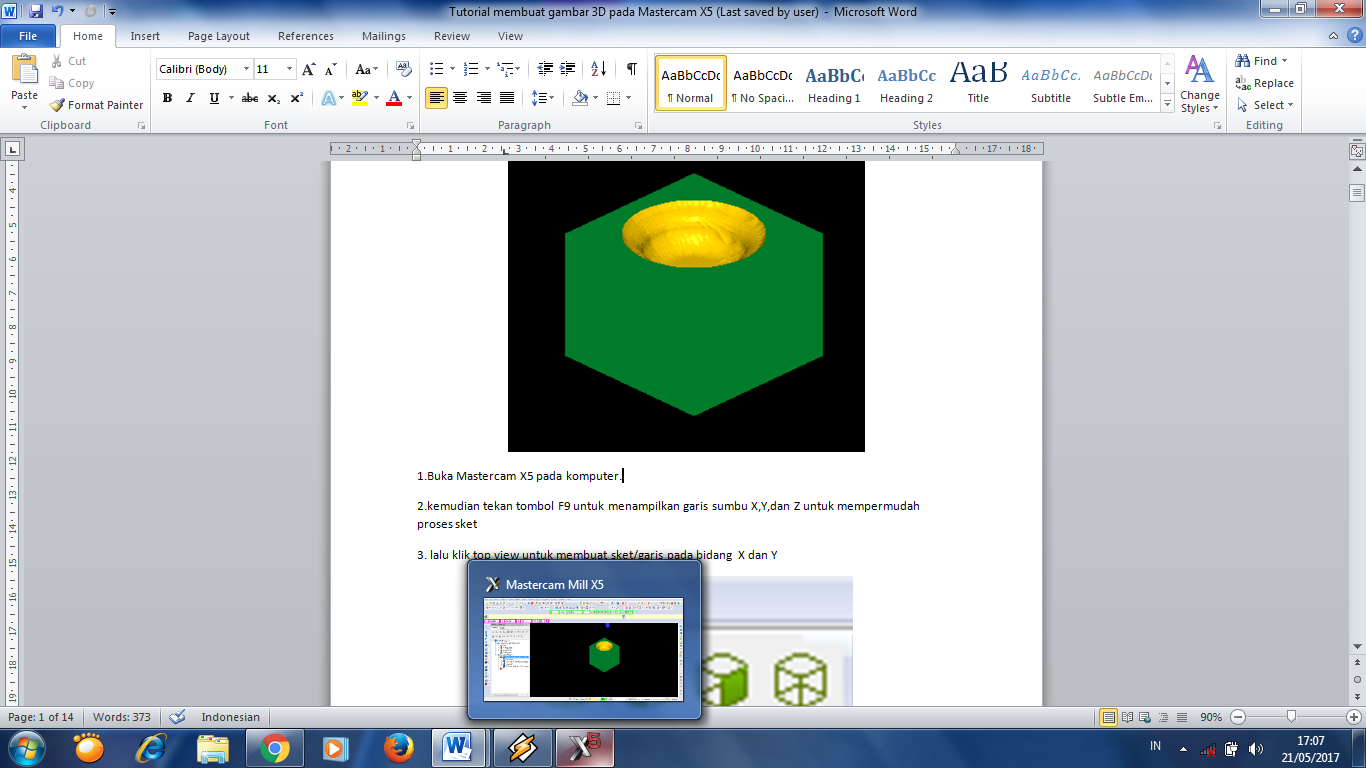Activate Format Painter
Screen dimensions: 1366x768
click(96, 105)
